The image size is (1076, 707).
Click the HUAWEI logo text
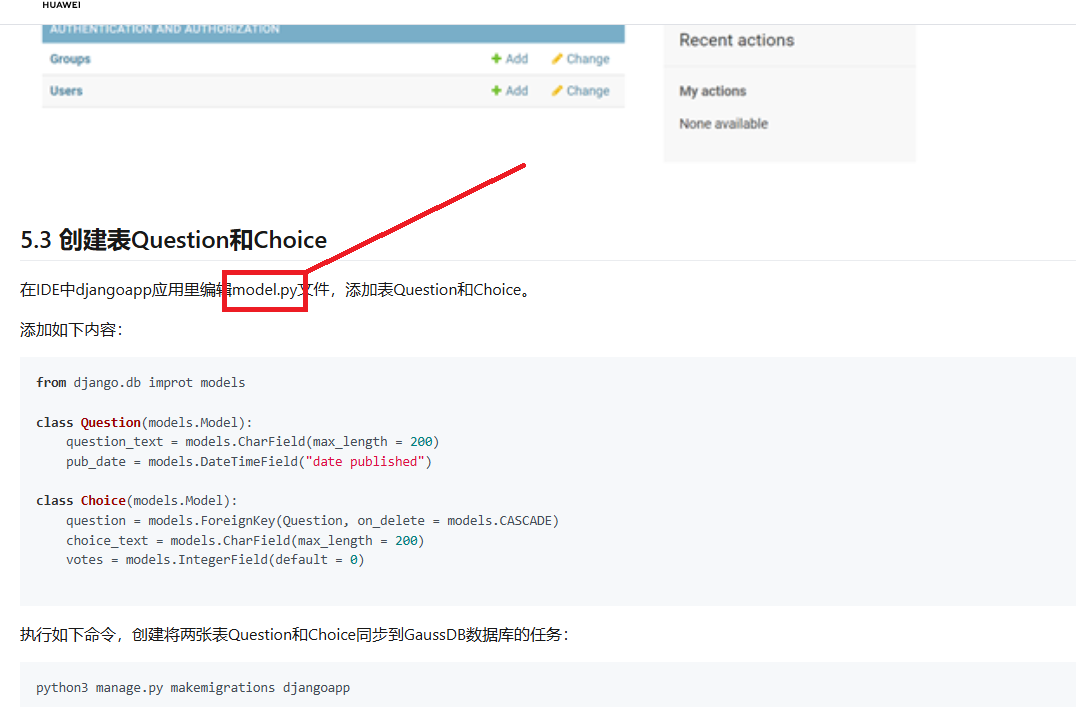[x=61, y=5]
